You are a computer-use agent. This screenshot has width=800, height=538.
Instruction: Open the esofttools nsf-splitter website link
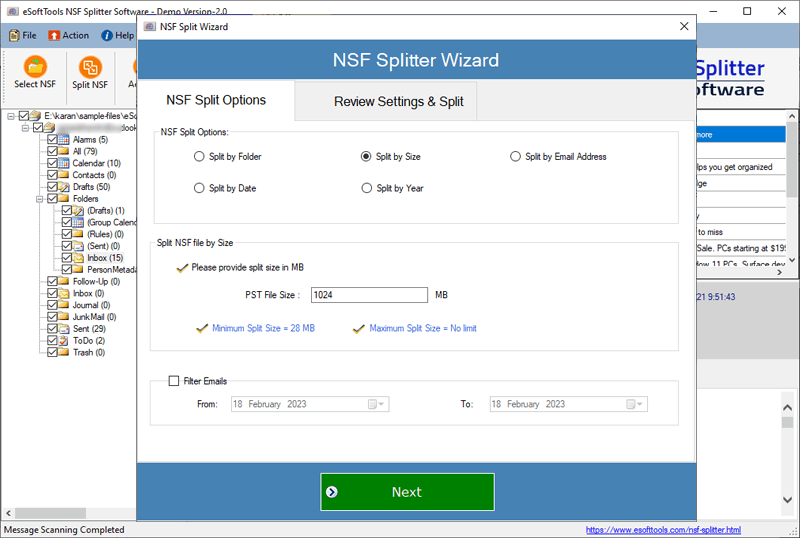tap(663, 530)
